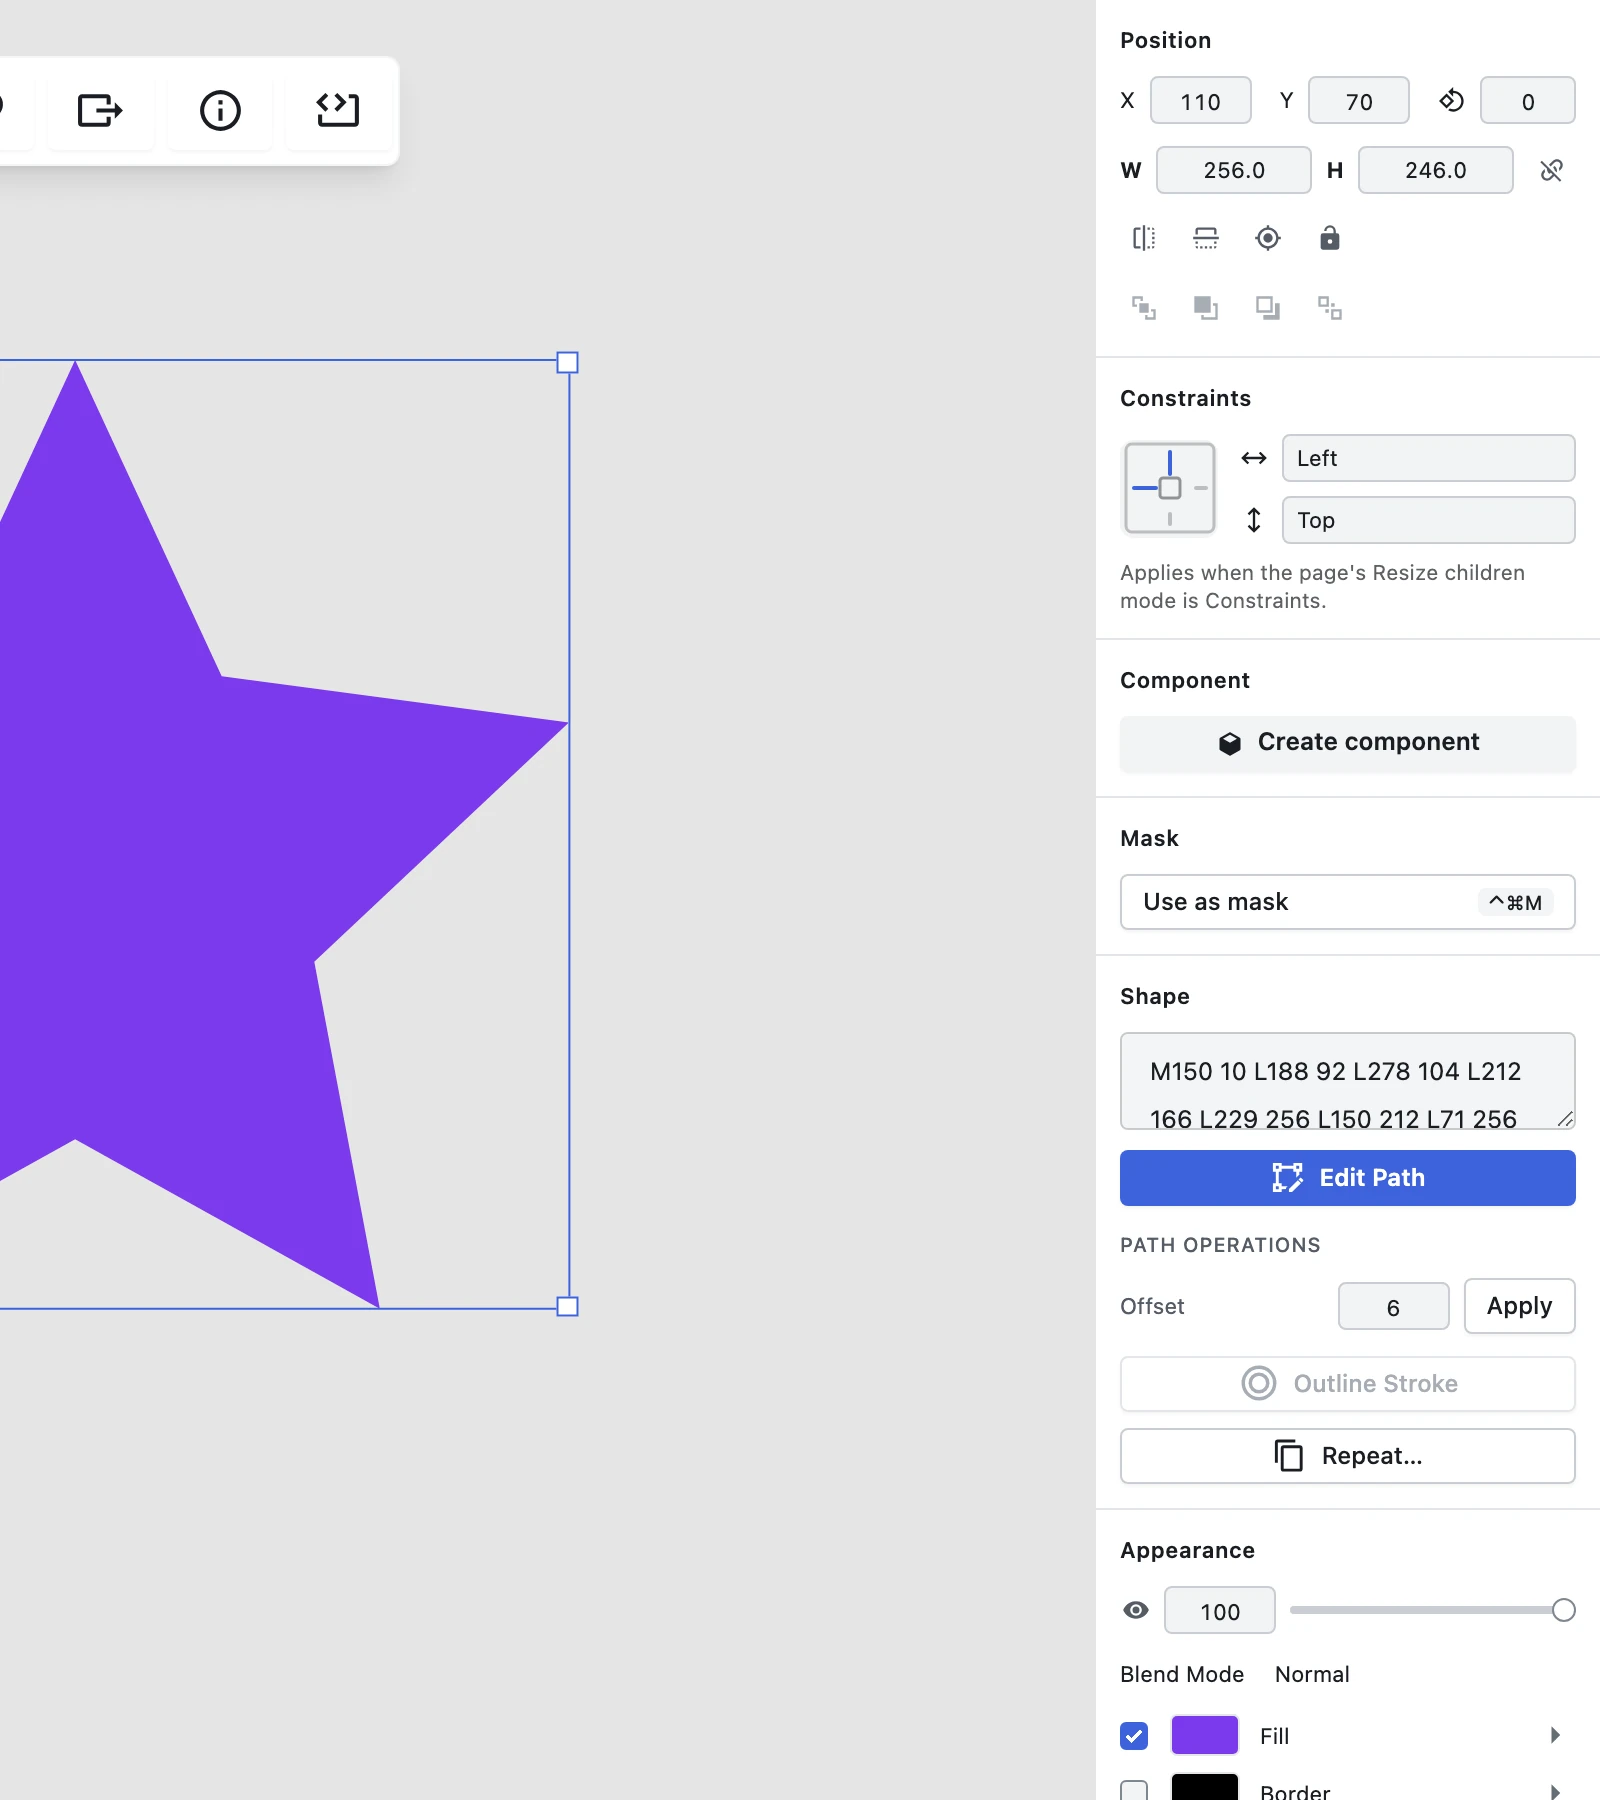Click the horizontal constraint arrows icon
This screenshot has width=1600, height=1800.
(x=1254, y=458)
